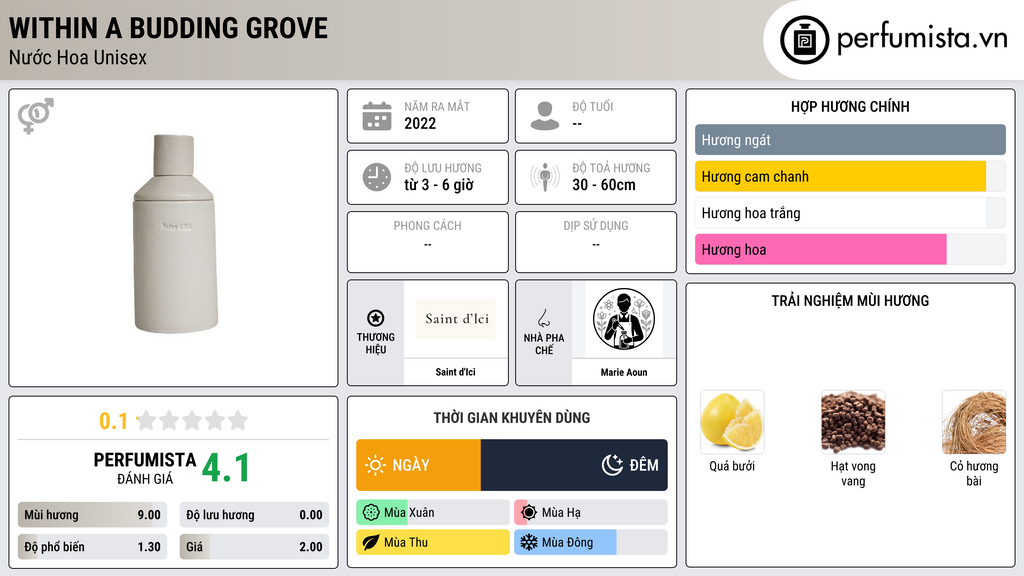Click the five-star rating row
This screenshot has width=1024, height=576.
pos(193,420)
